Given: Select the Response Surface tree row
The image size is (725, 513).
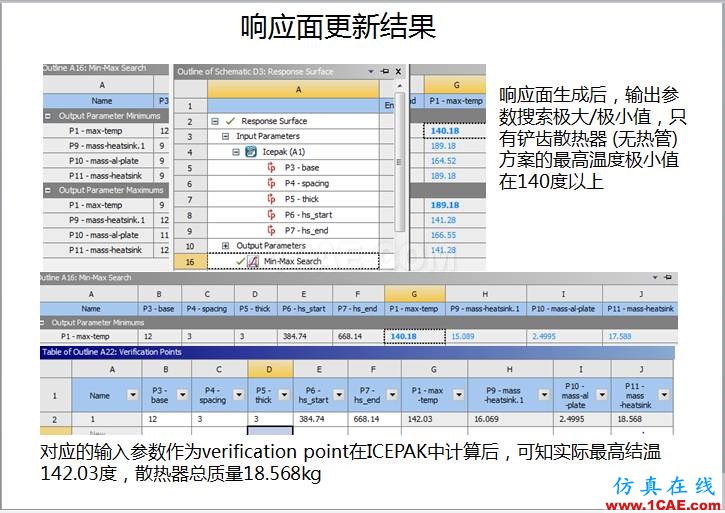Looking at the screenshot, I should point(293,121).
